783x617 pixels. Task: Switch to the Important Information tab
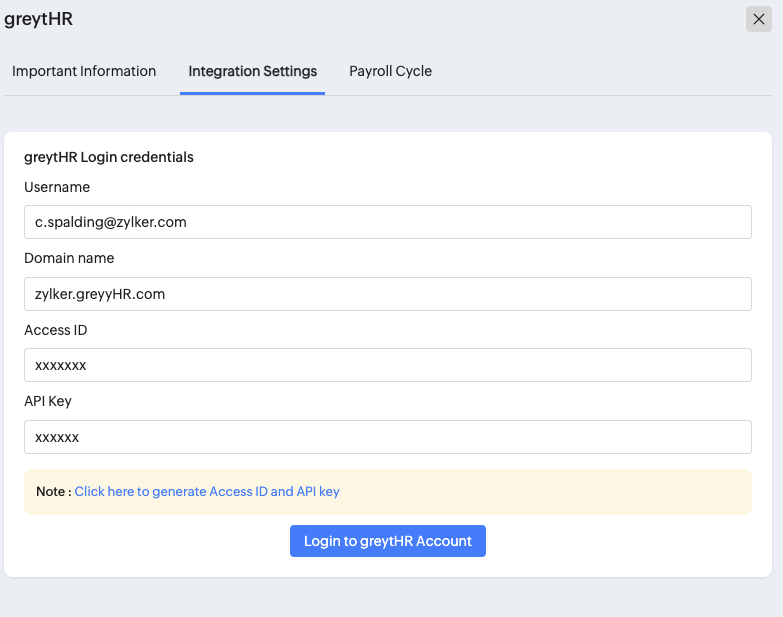coord(84,71)
